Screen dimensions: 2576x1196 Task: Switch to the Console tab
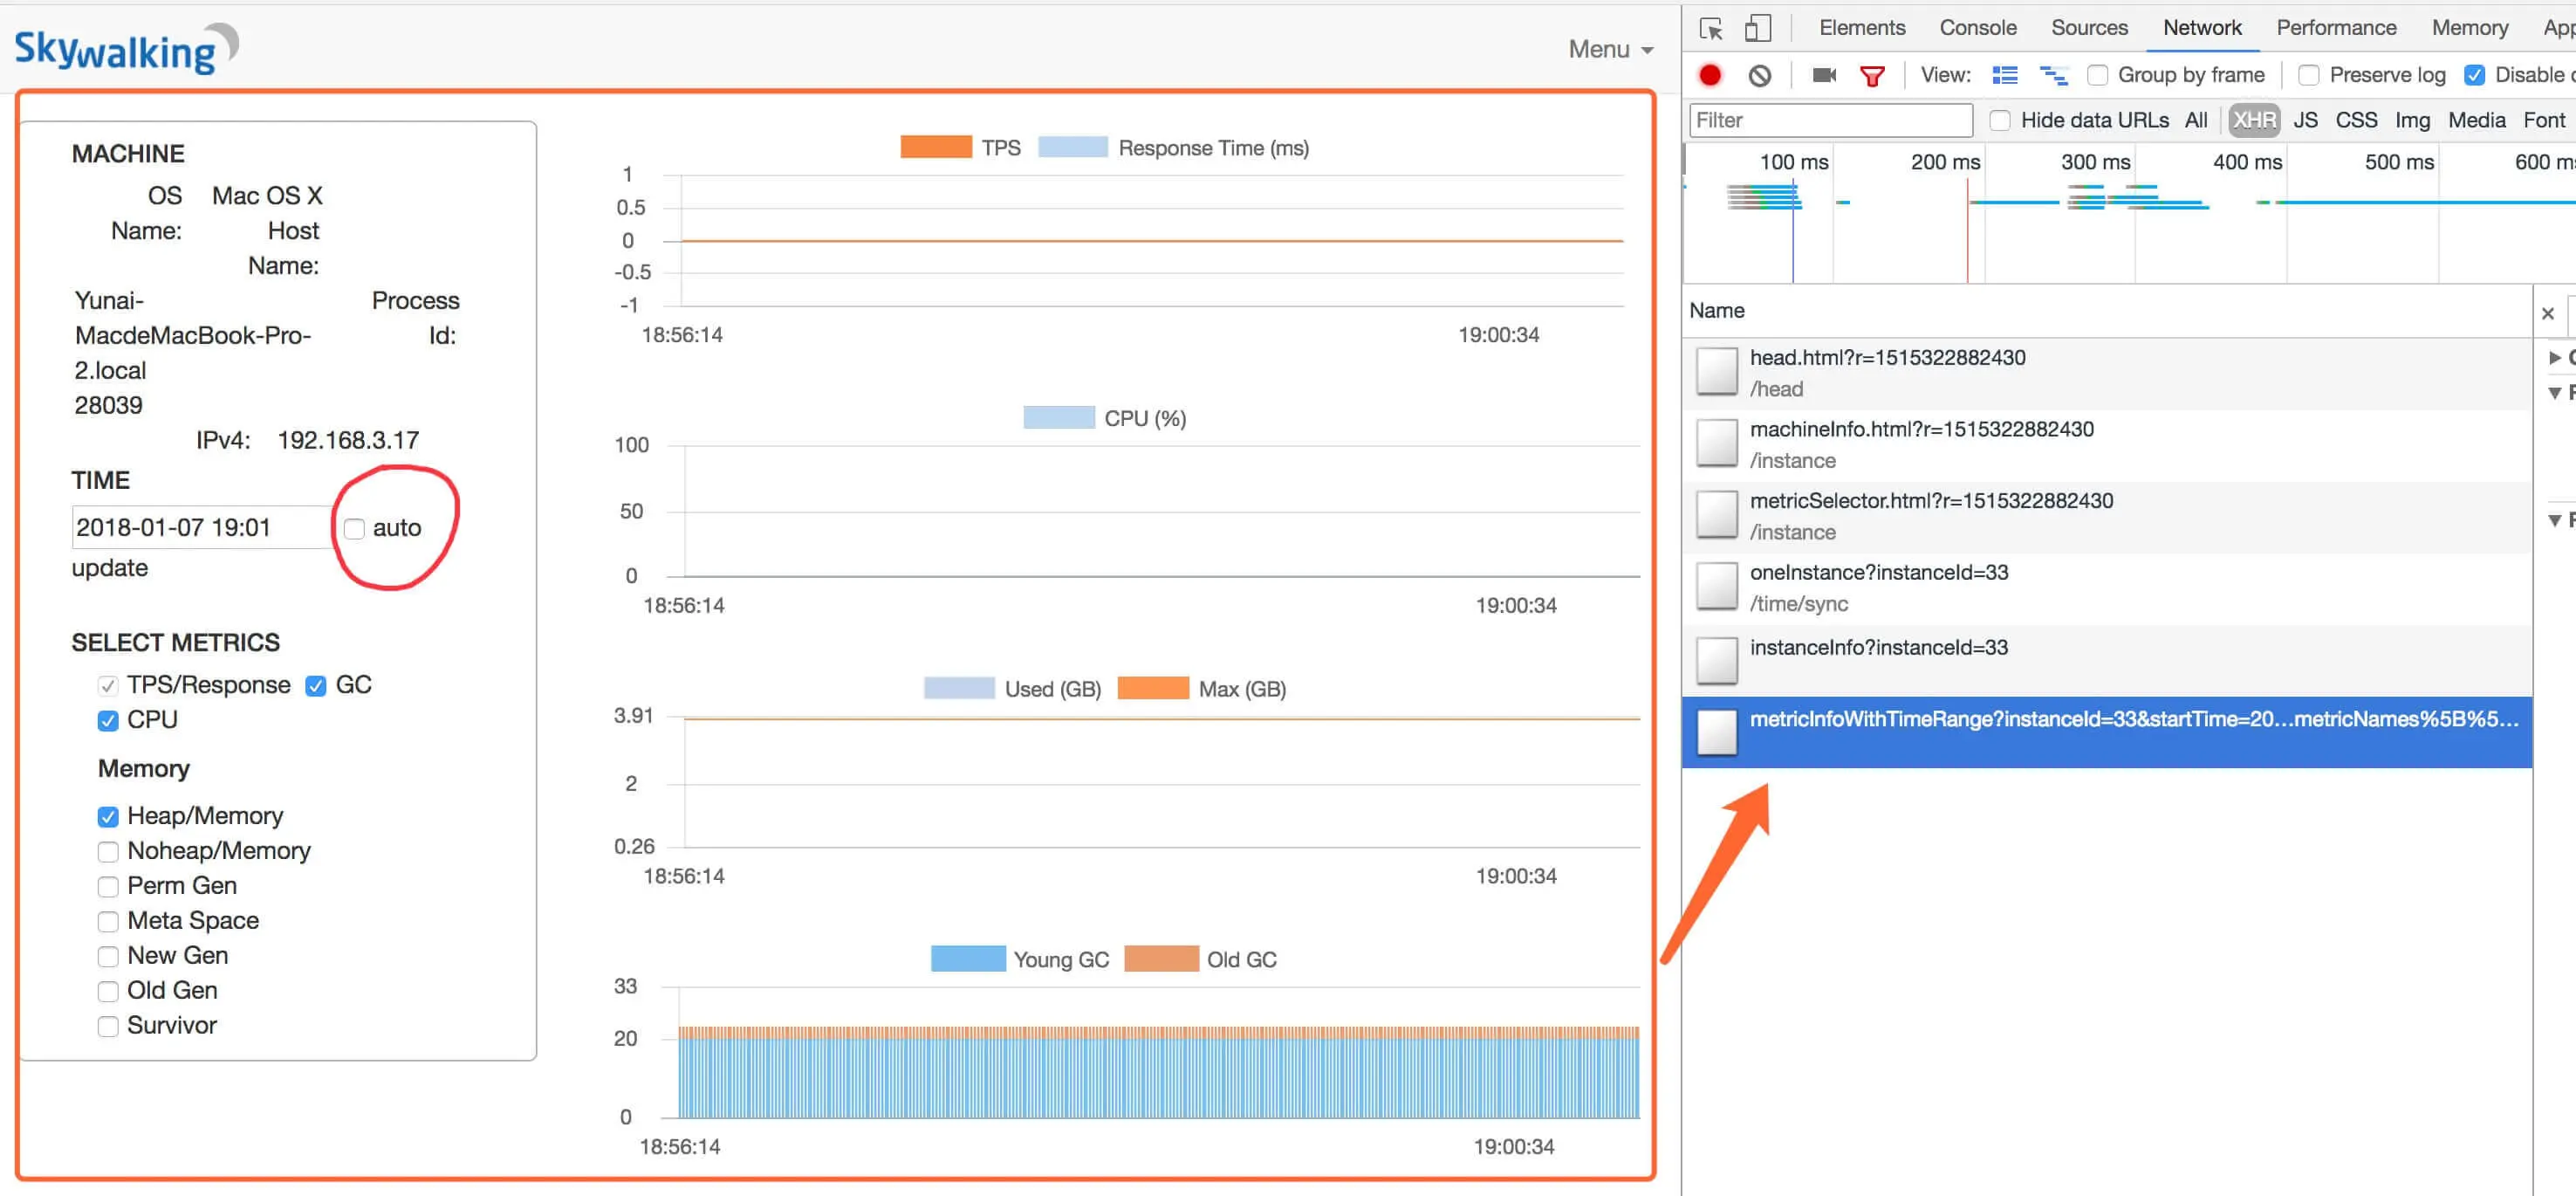point(1977,28)
